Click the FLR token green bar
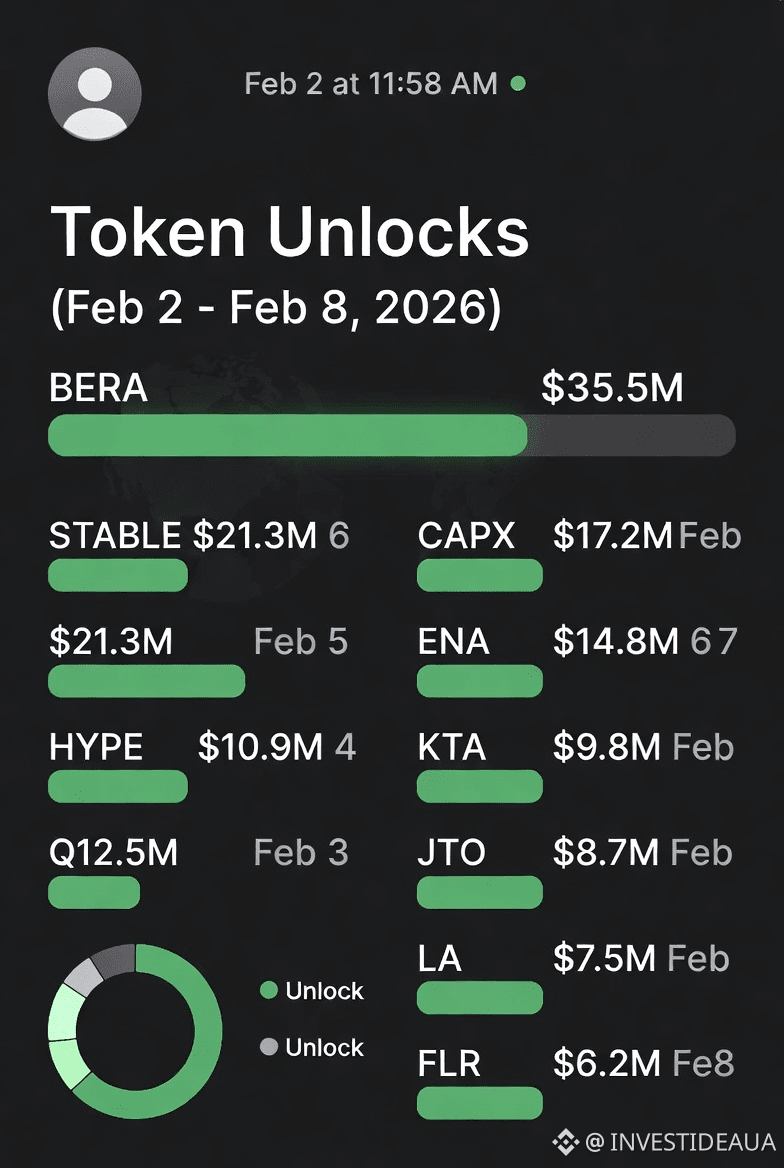The width and height of the screenshot is (784, 1168). pyautogui.click(x=480, y=1103)
